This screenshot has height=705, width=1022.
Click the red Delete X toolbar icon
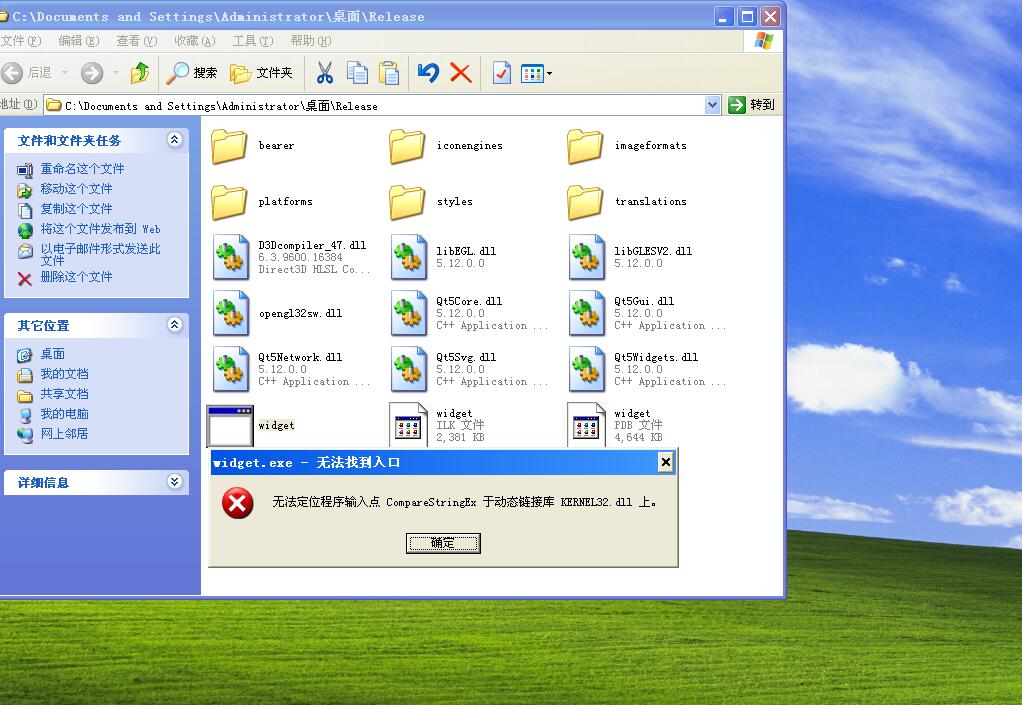tap(461, 73)
